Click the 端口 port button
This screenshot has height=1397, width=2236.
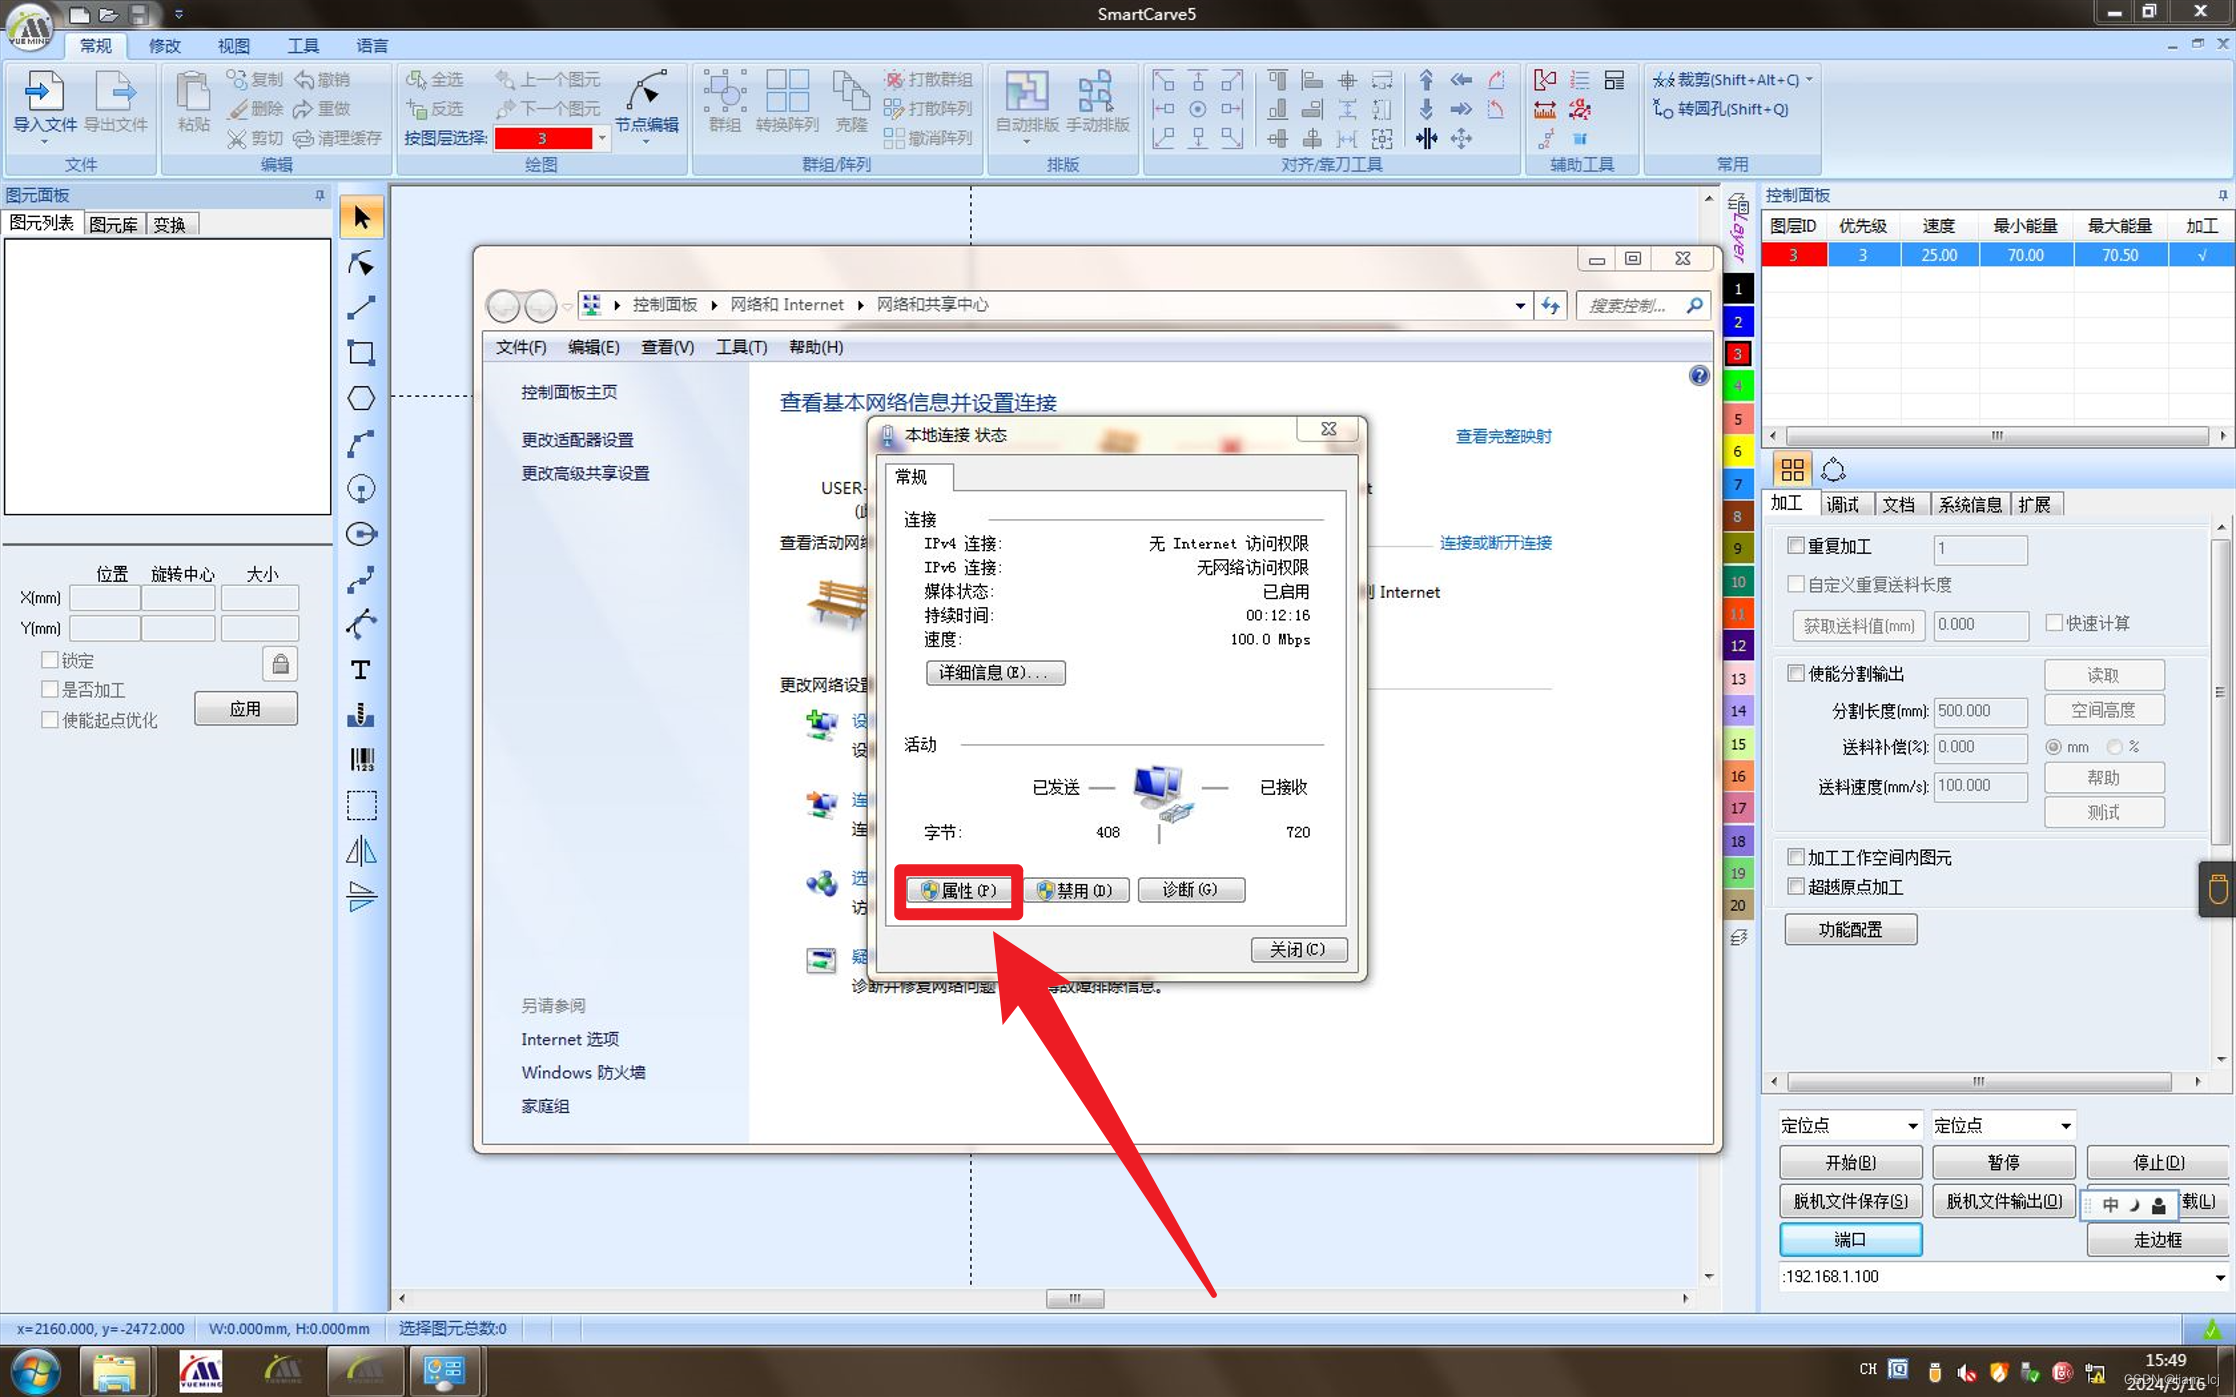click(x=1850, y=1239)
